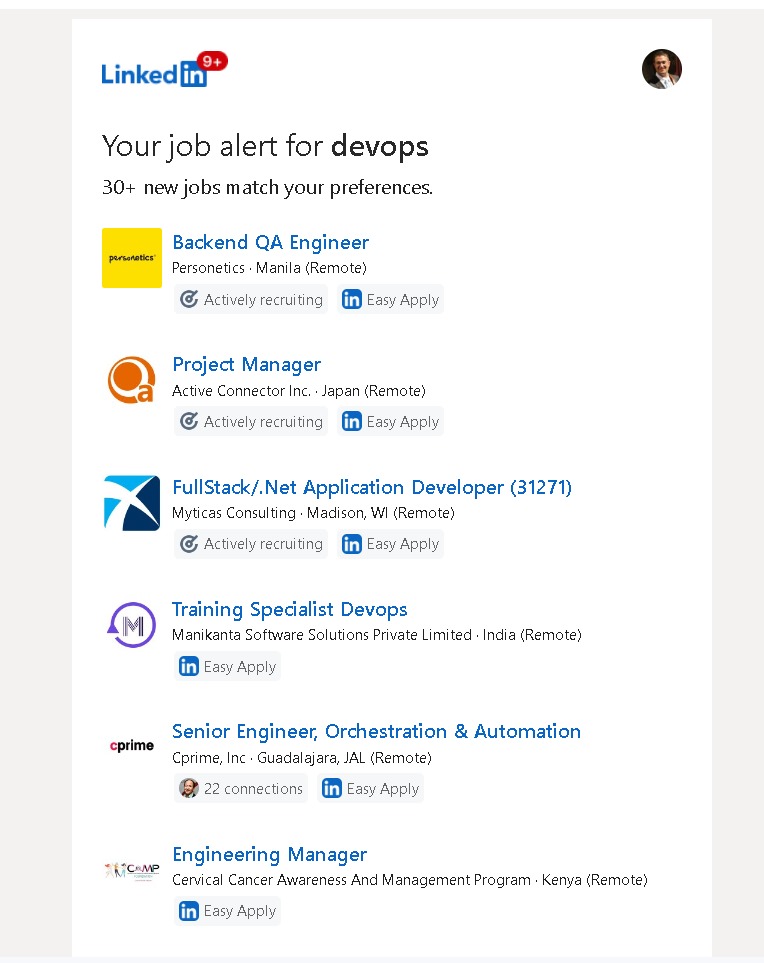Viewport: 764px width, 963px height.
Task: Click Active Connector Inc. · Japan (Remote) text
Action: pos(298,391)
